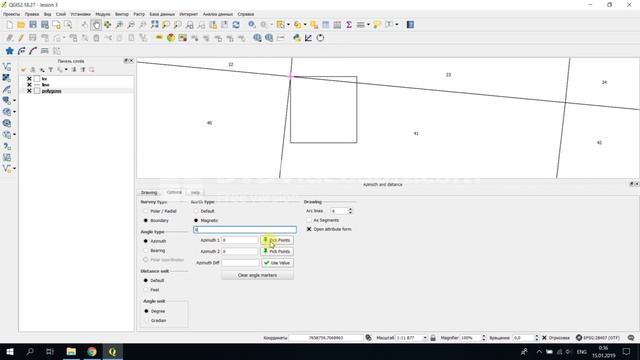
Task: Click the Sigma statistics summary icon
Action: tap(349, 25)
